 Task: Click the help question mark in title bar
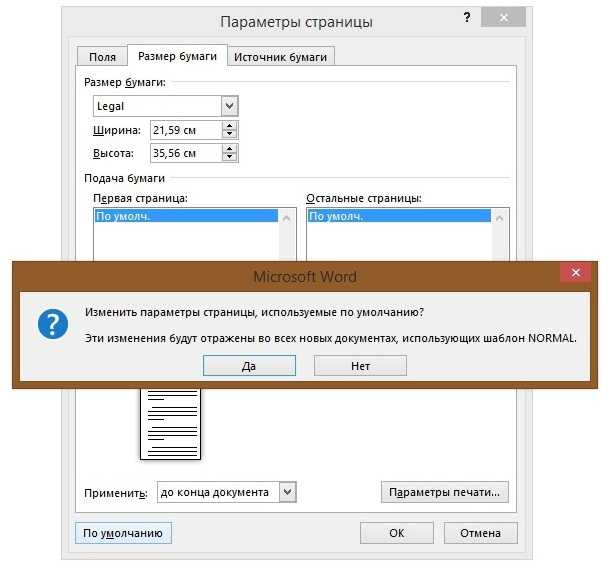click(467, 17)
